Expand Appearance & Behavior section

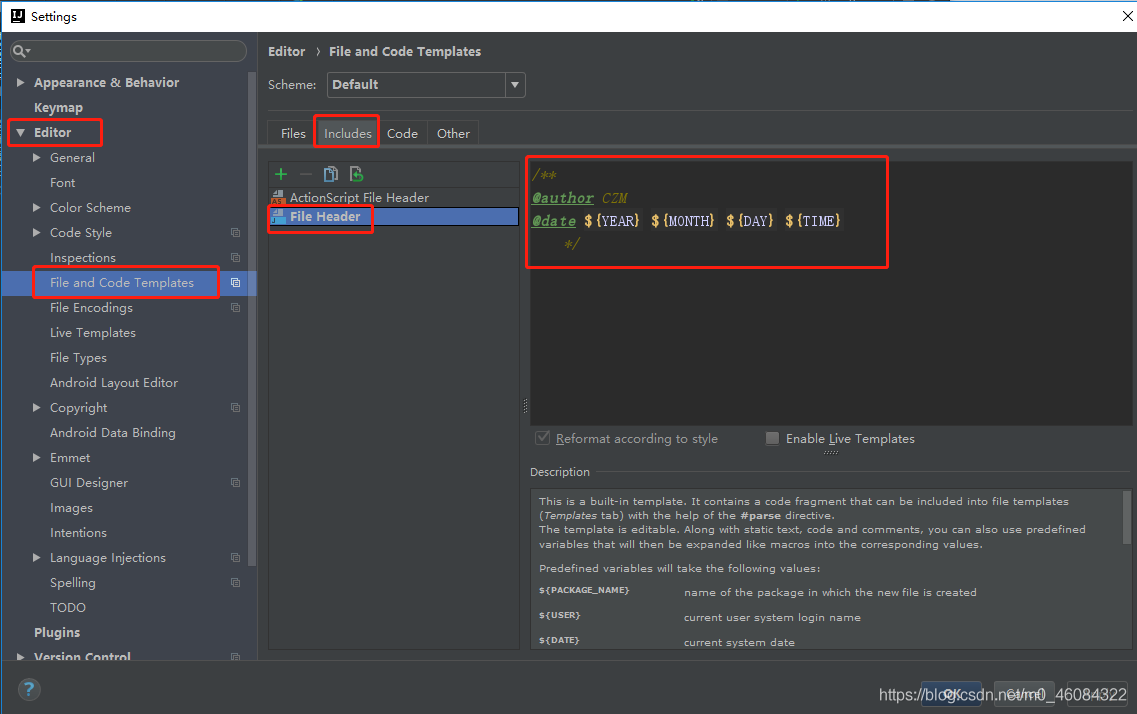[21, 83]
